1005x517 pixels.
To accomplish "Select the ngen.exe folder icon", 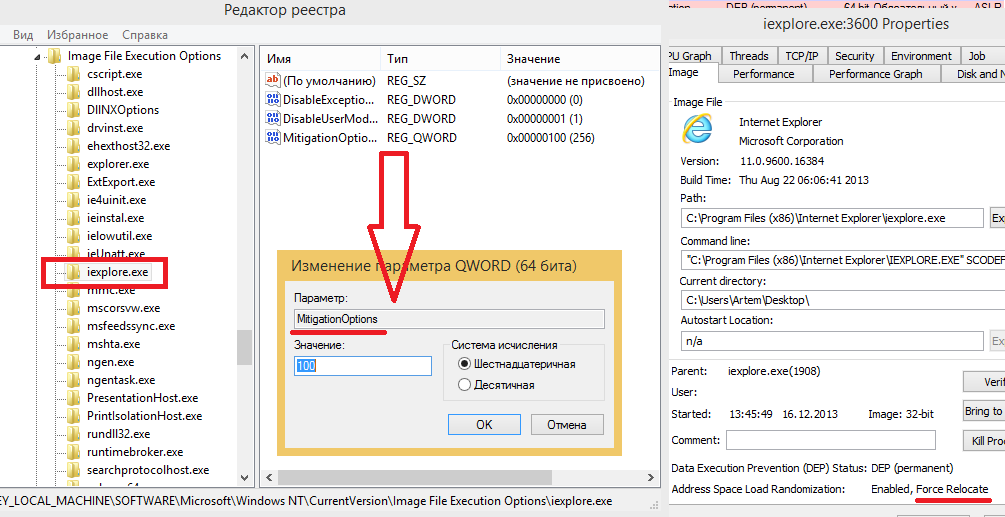I will point(74,361).
